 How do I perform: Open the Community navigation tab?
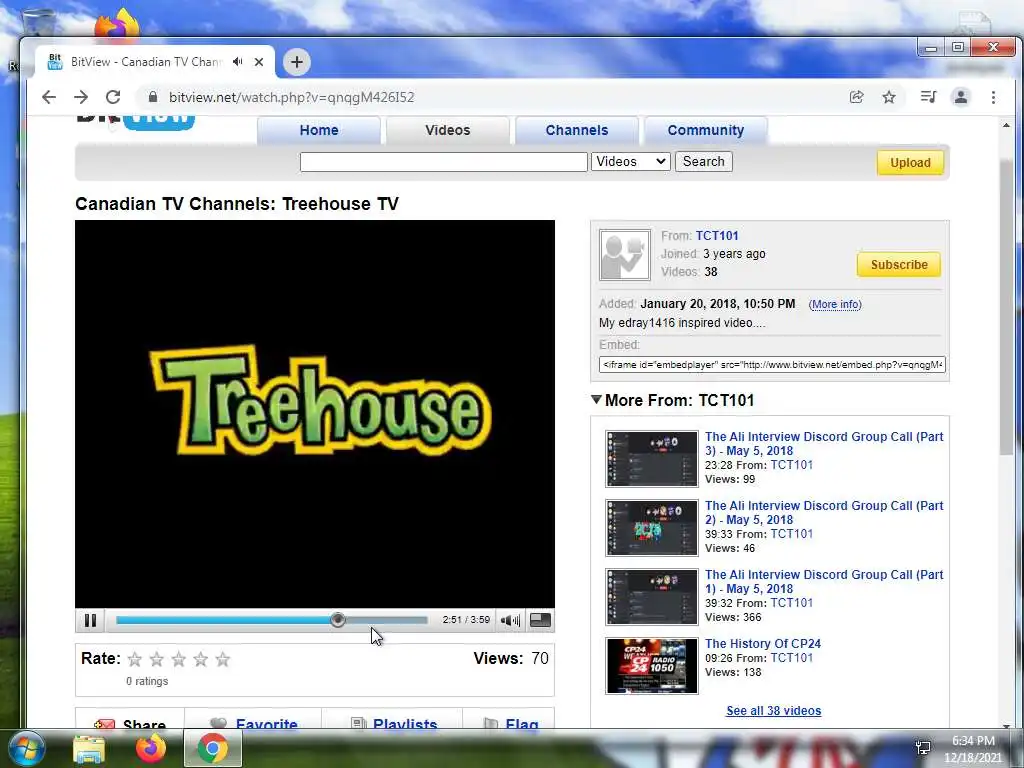pos(705,130)
